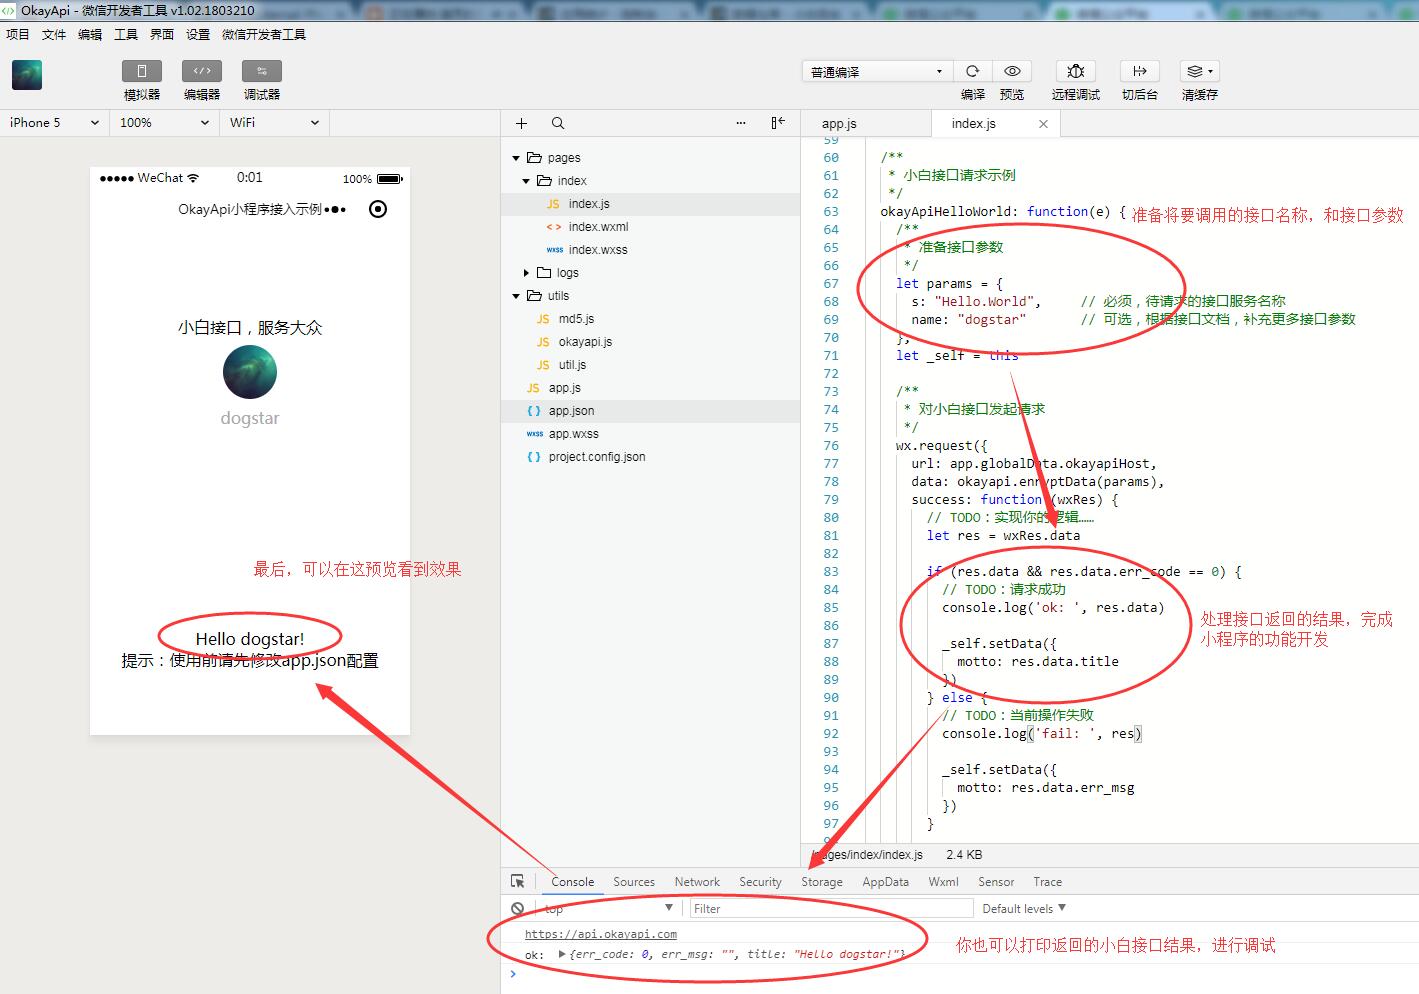This screenshot has height=994, width=1419.
Task: Toggle the debugger (调试器) panel button
Action: 262,71
